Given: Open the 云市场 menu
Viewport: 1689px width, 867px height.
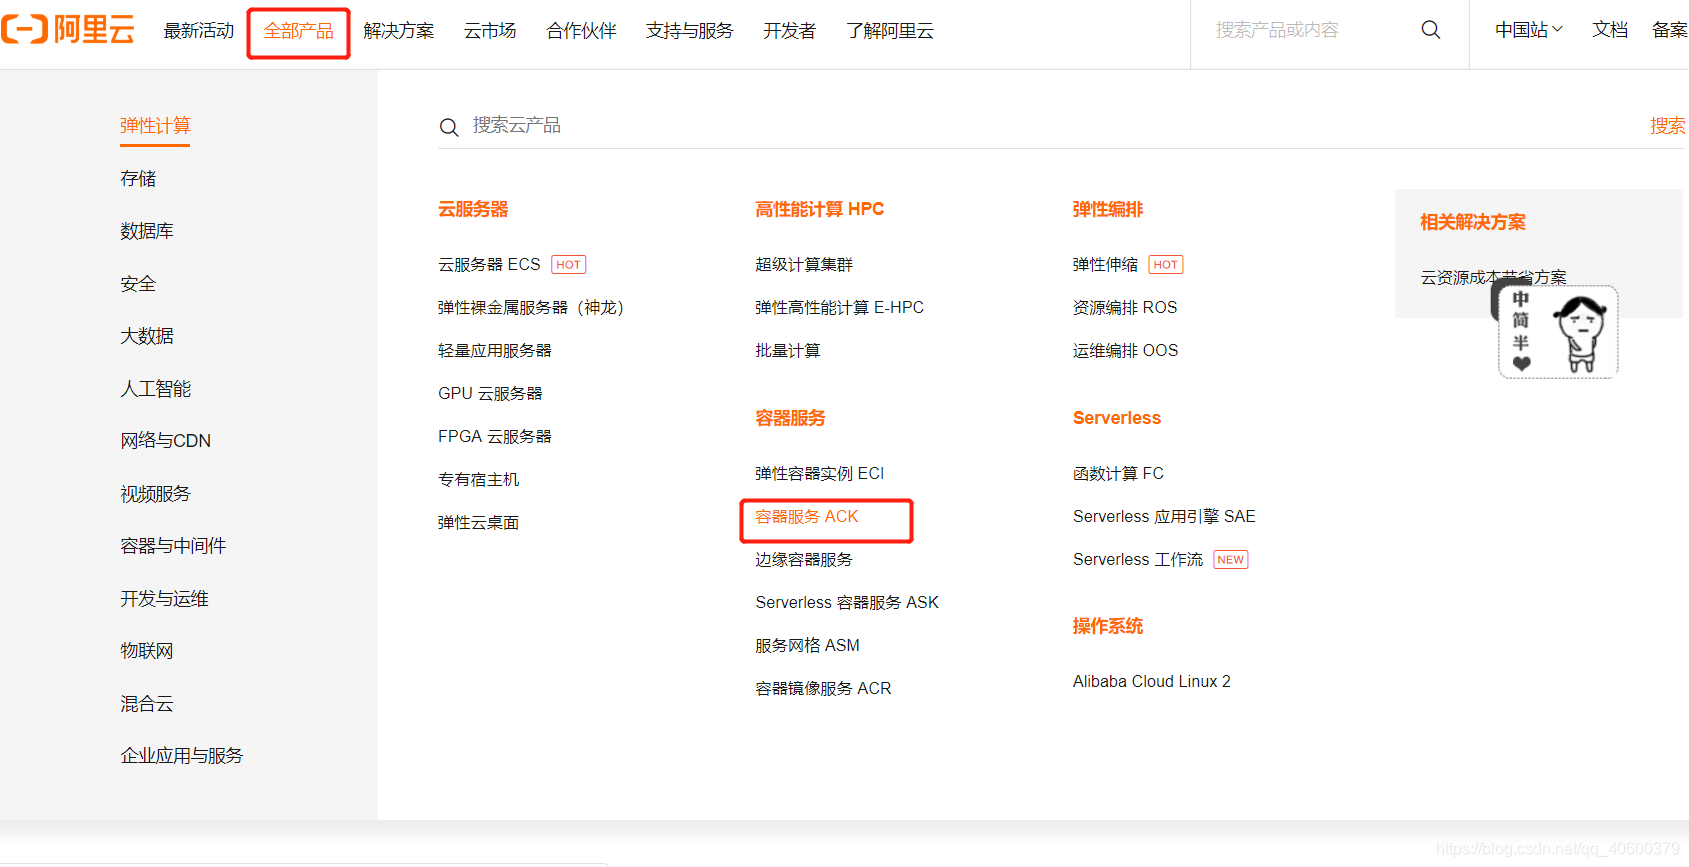Looking at the screenshot, I should pyautogui.click(x=490, y=31).
